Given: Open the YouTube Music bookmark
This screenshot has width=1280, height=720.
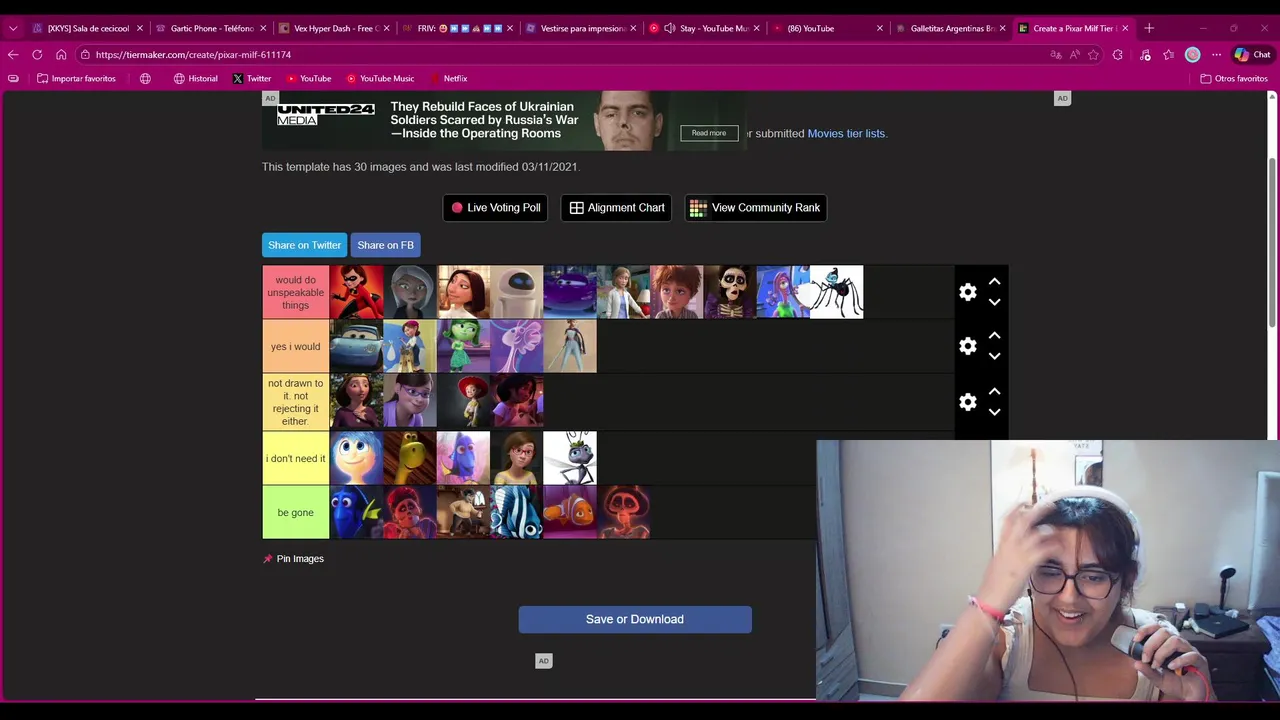Looking at the screenshot, I should (x=380, y=78).
